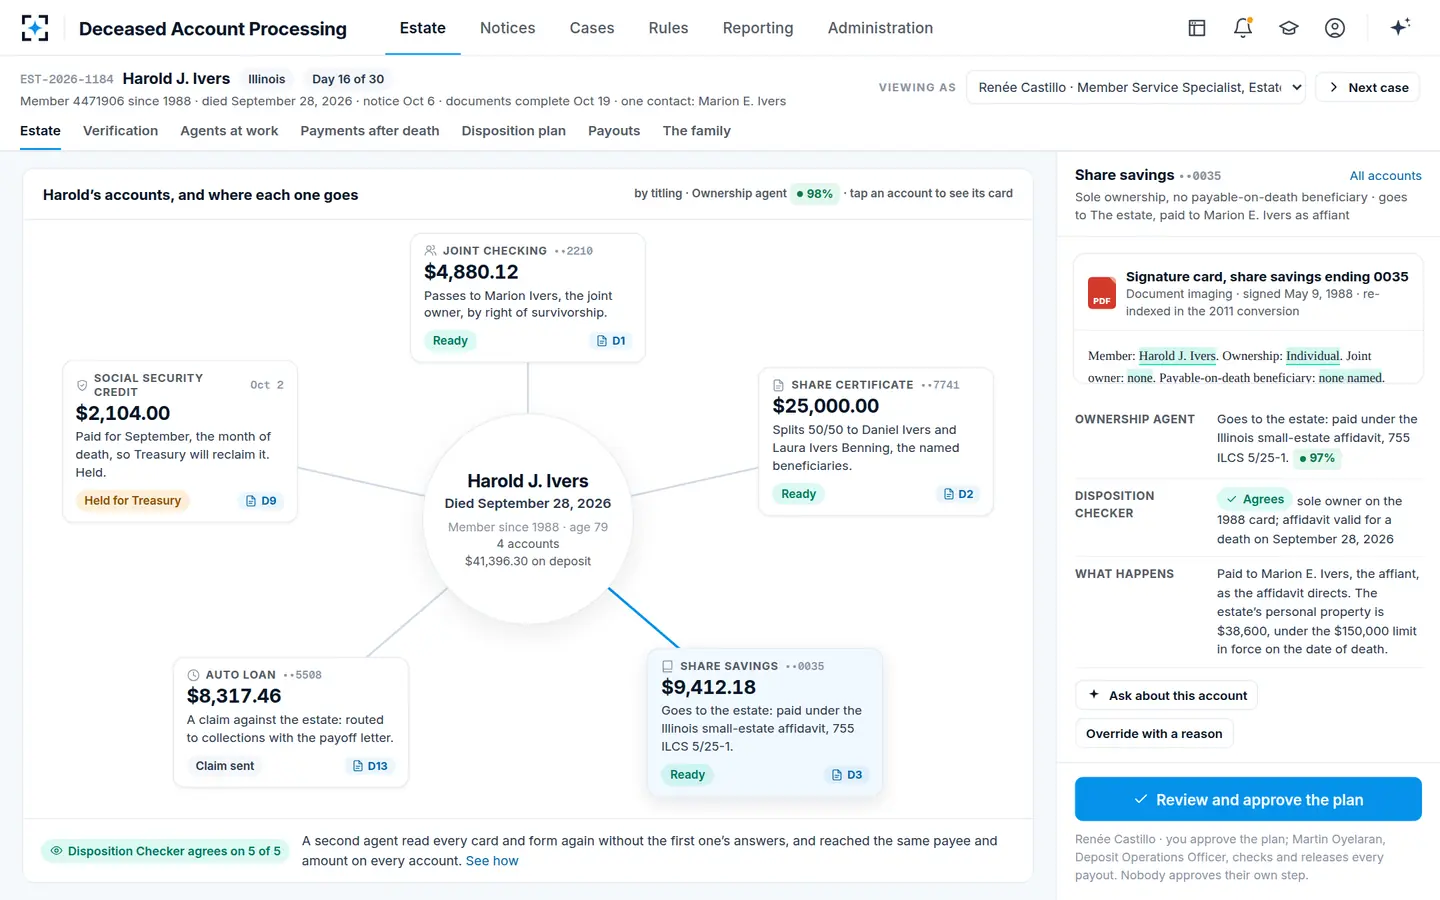Screen dimensions: 1440x900
Task: Click Override with a reason
Action: 1154,733
